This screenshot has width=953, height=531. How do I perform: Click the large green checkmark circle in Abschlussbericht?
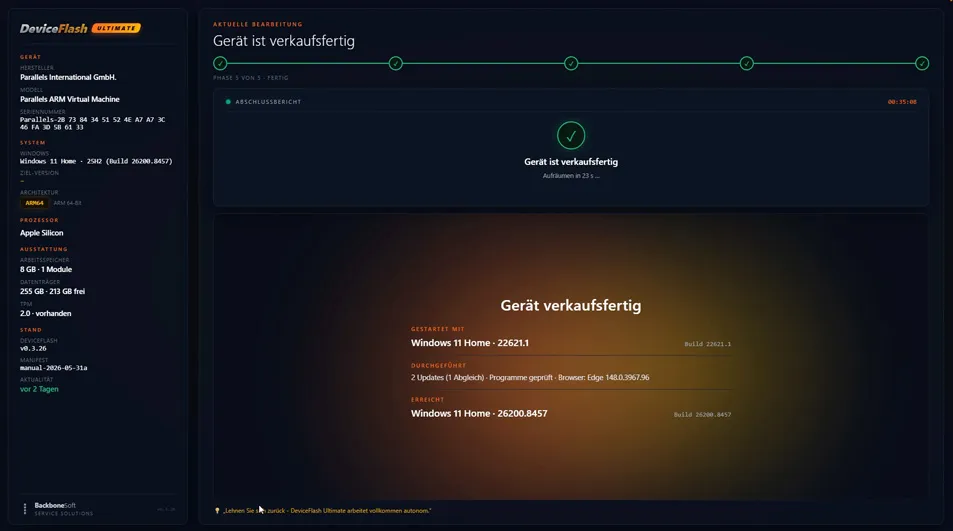click(x=571, y=135)
